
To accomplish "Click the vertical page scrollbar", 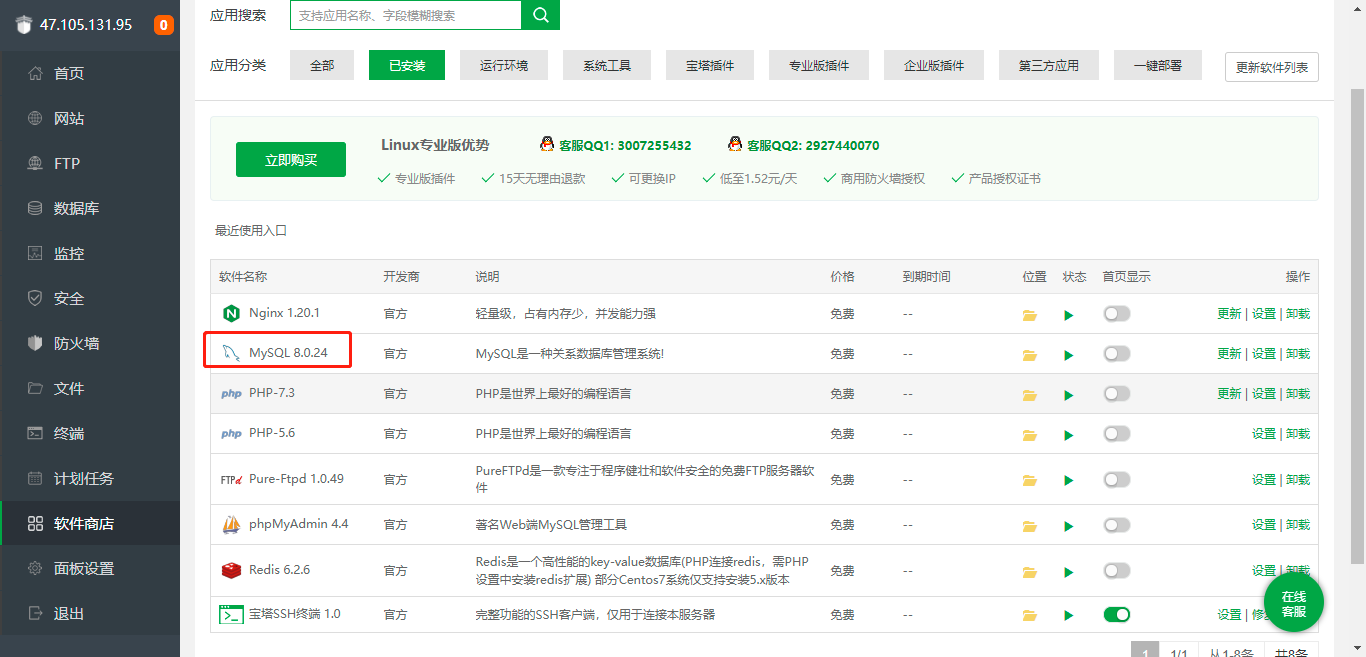I will click(x=1357, y=325).
